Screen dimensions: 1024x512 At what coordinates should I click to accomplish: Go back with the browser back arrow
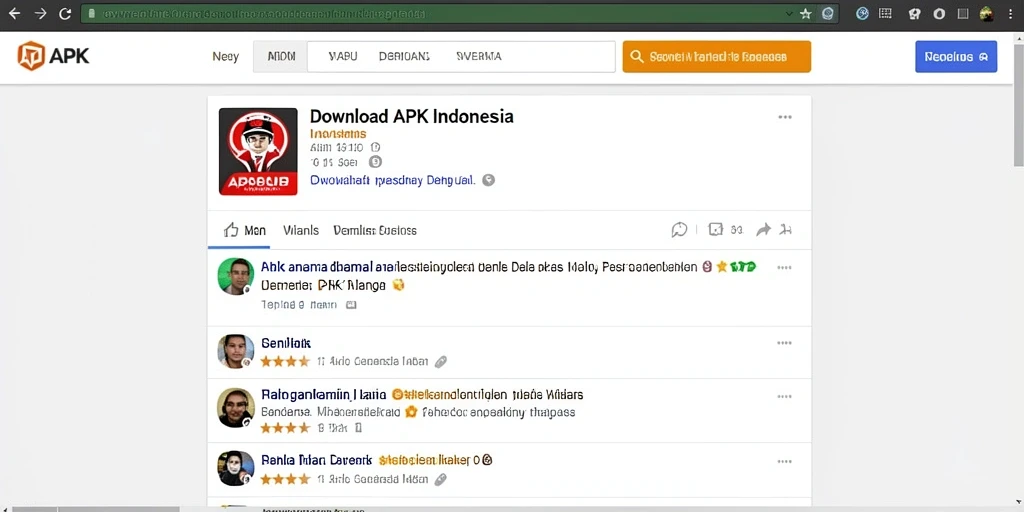click(x=14, y=14)
